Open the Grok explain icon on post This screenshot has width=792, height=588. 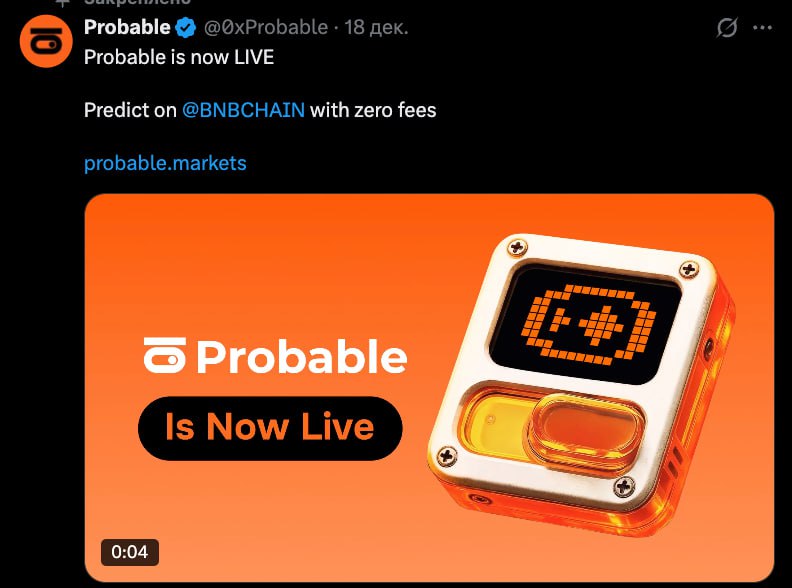727,27
